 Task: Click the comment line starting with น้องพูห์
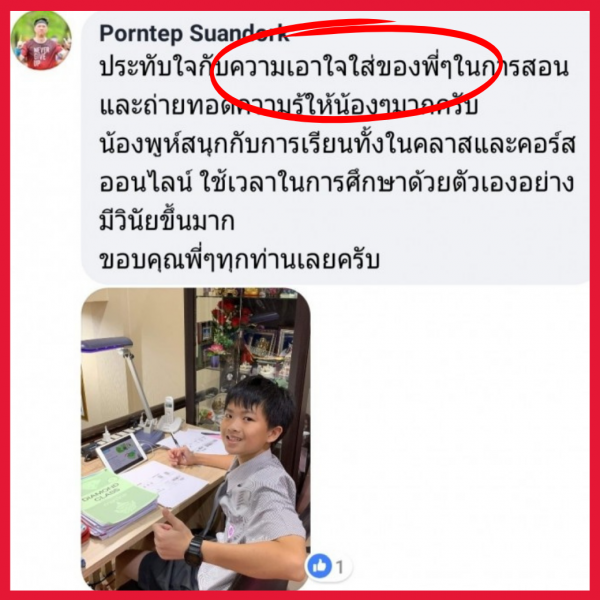(337, 145)
